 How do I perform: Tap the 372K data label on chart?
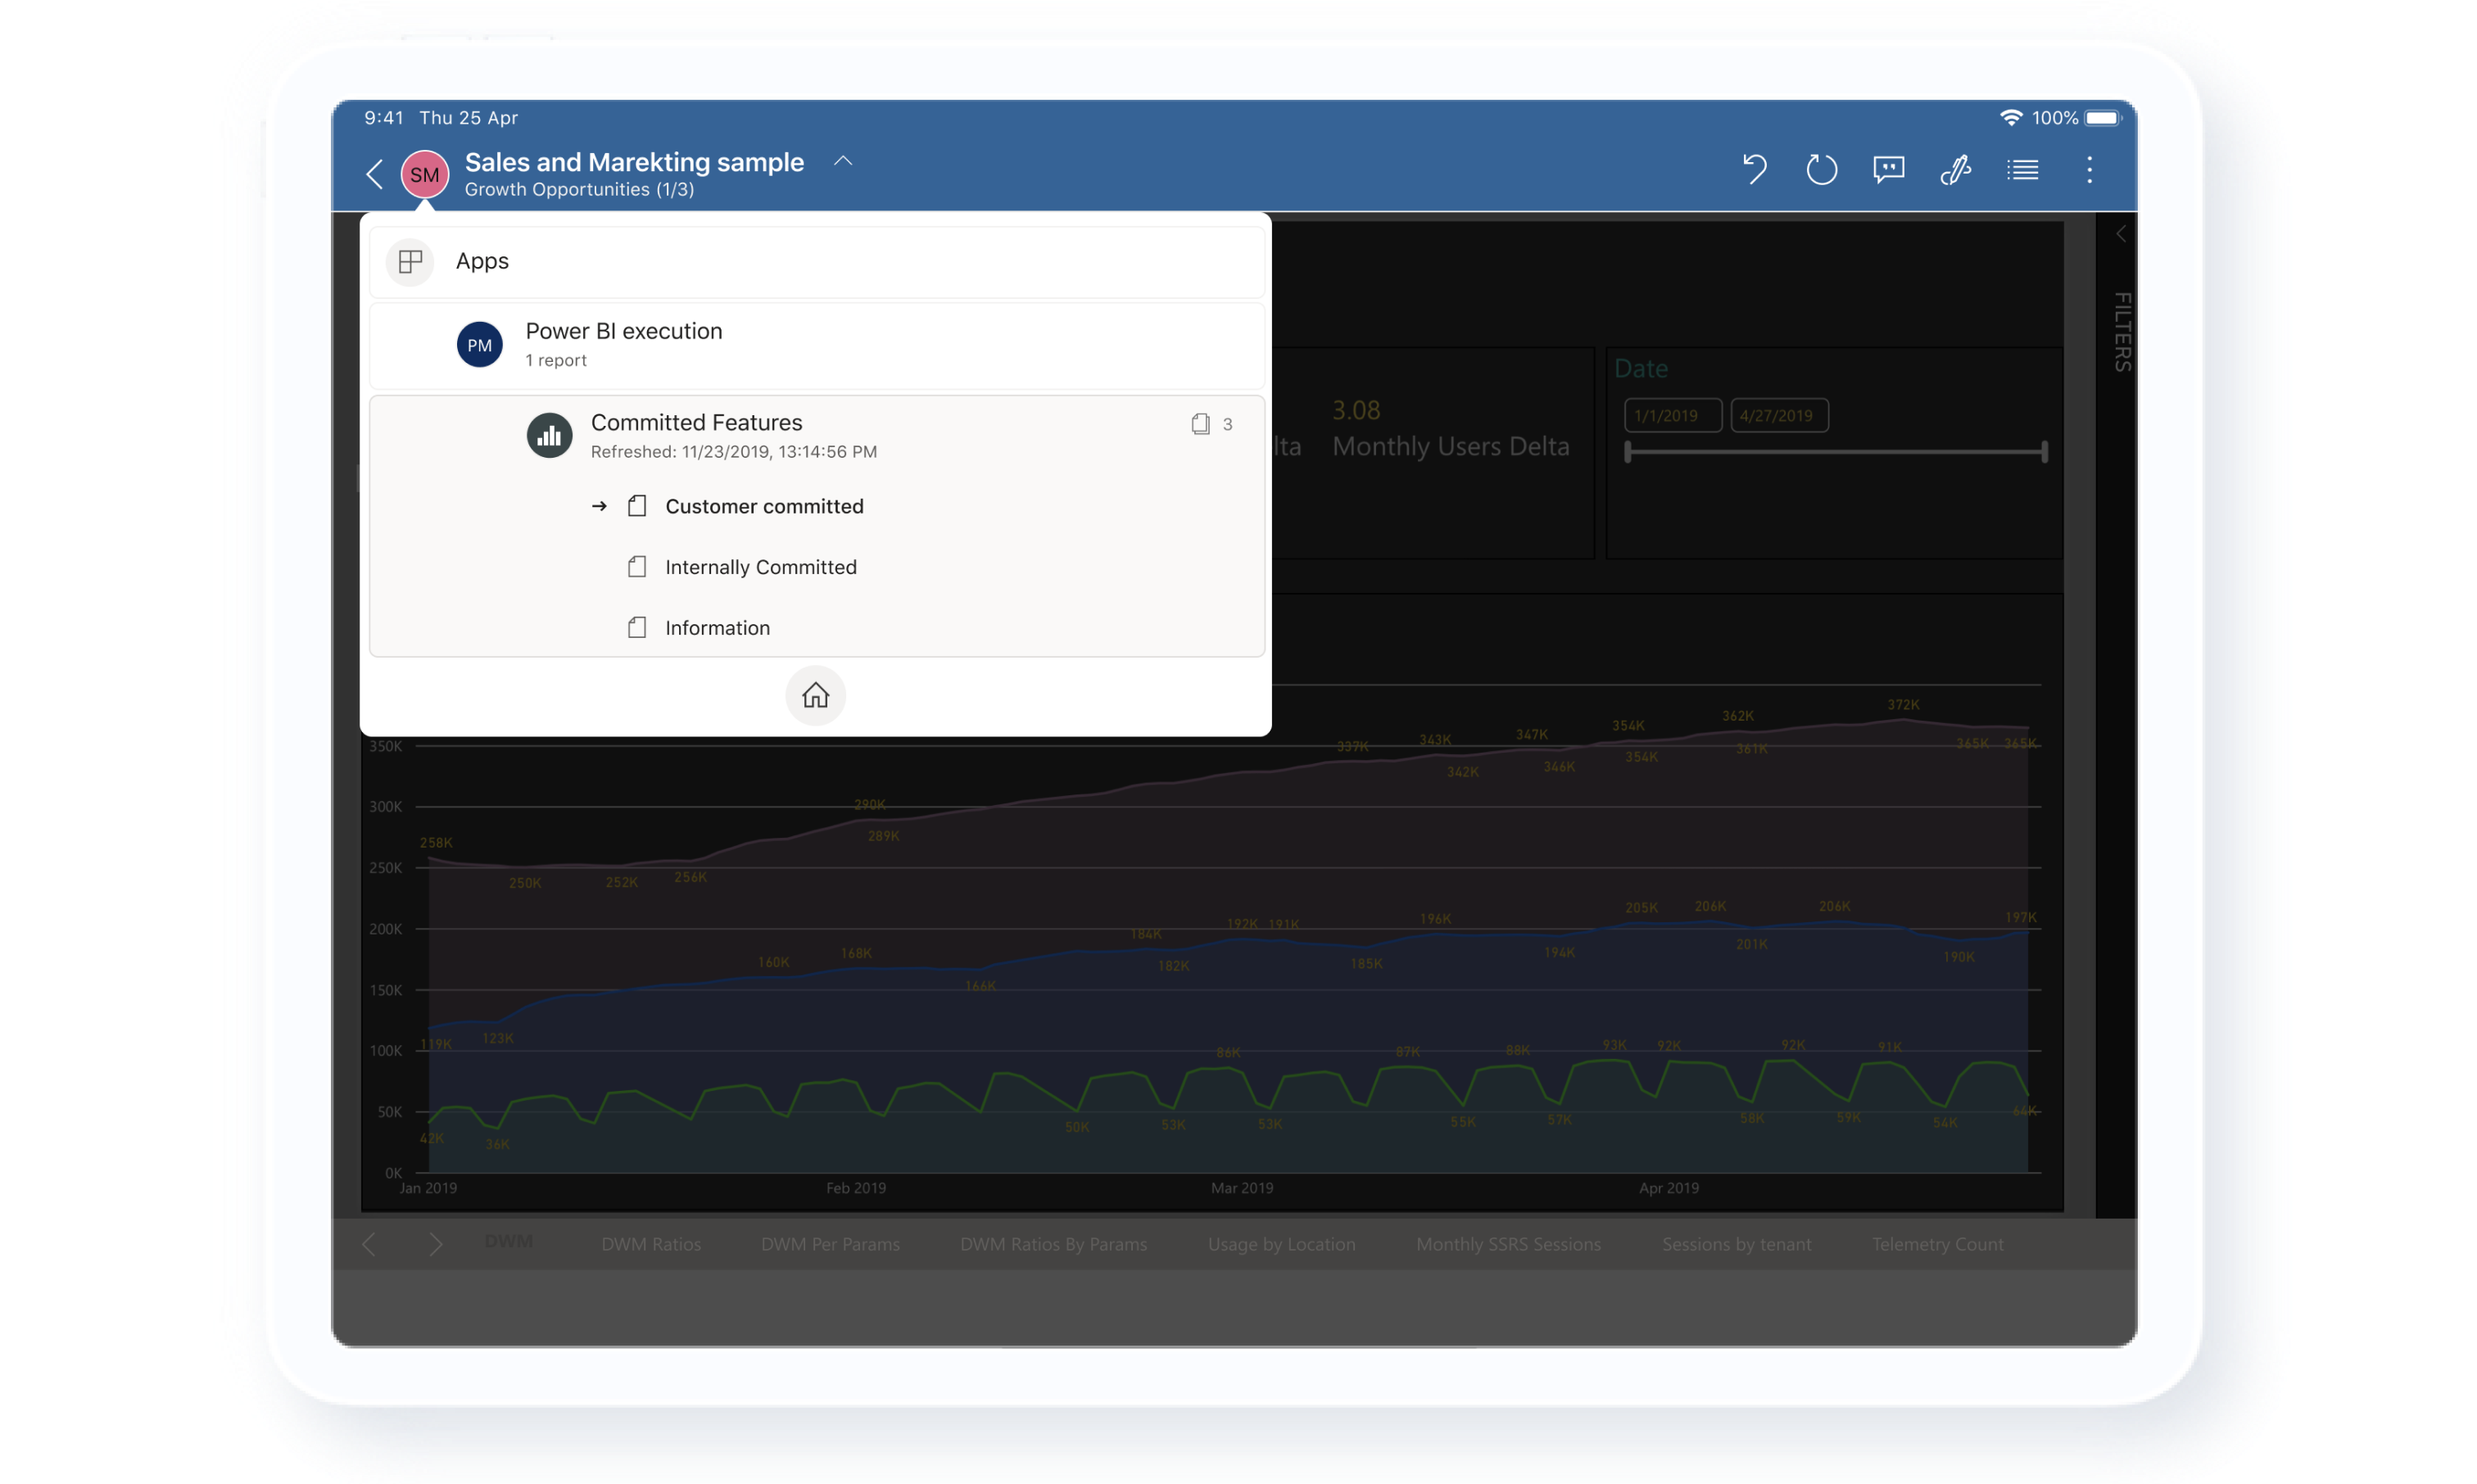point(1902,705)
